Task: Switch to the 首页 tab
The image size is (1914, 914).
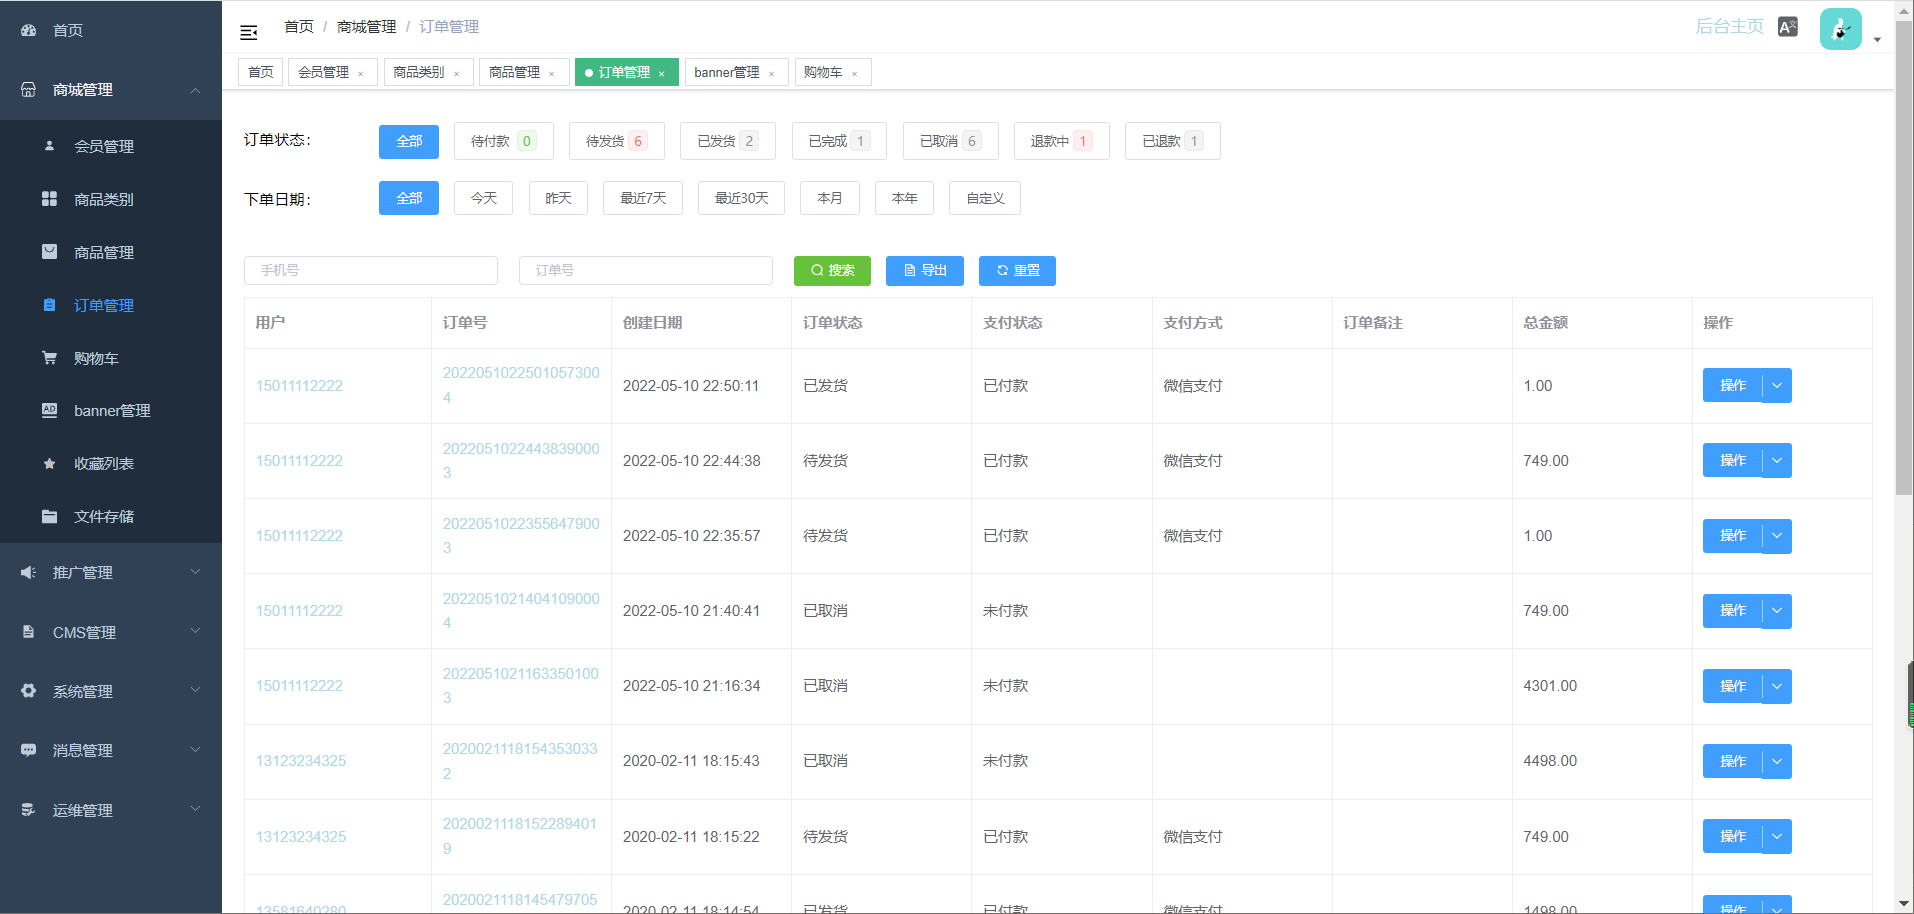Action: tap(261, 72)
